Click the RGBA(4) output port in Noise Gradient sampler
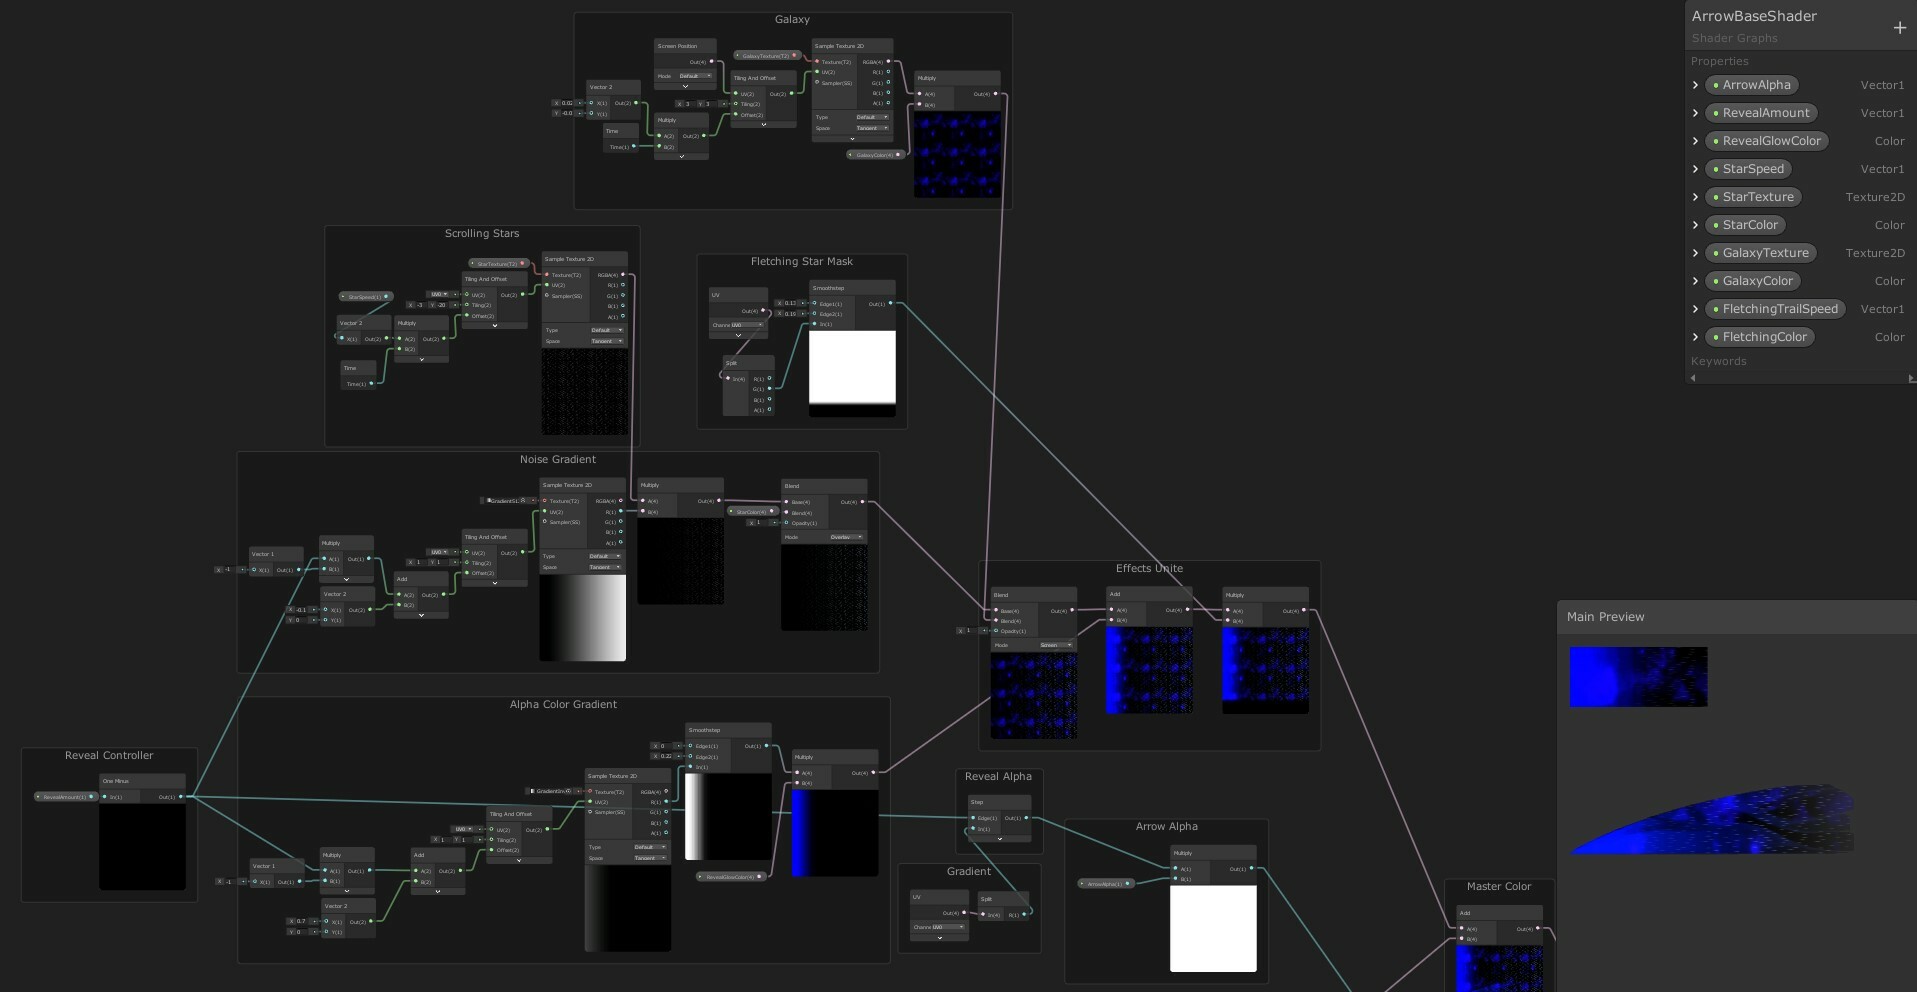Screen dimensions: 1917x992 [x=621, y=501]
